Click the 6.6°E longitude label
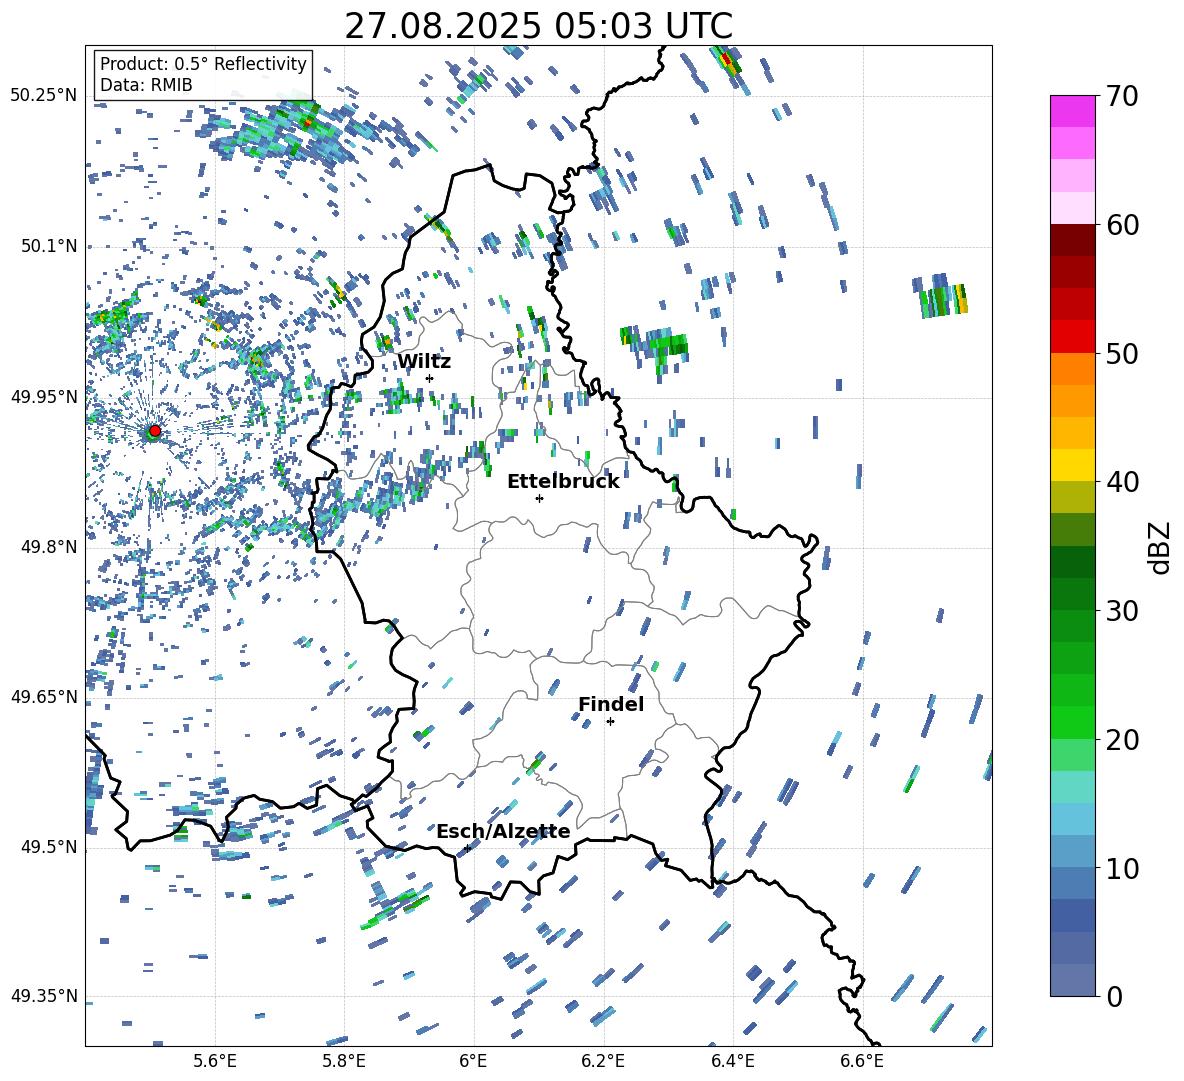Screen dimensions: 1184x1081 862,1061
